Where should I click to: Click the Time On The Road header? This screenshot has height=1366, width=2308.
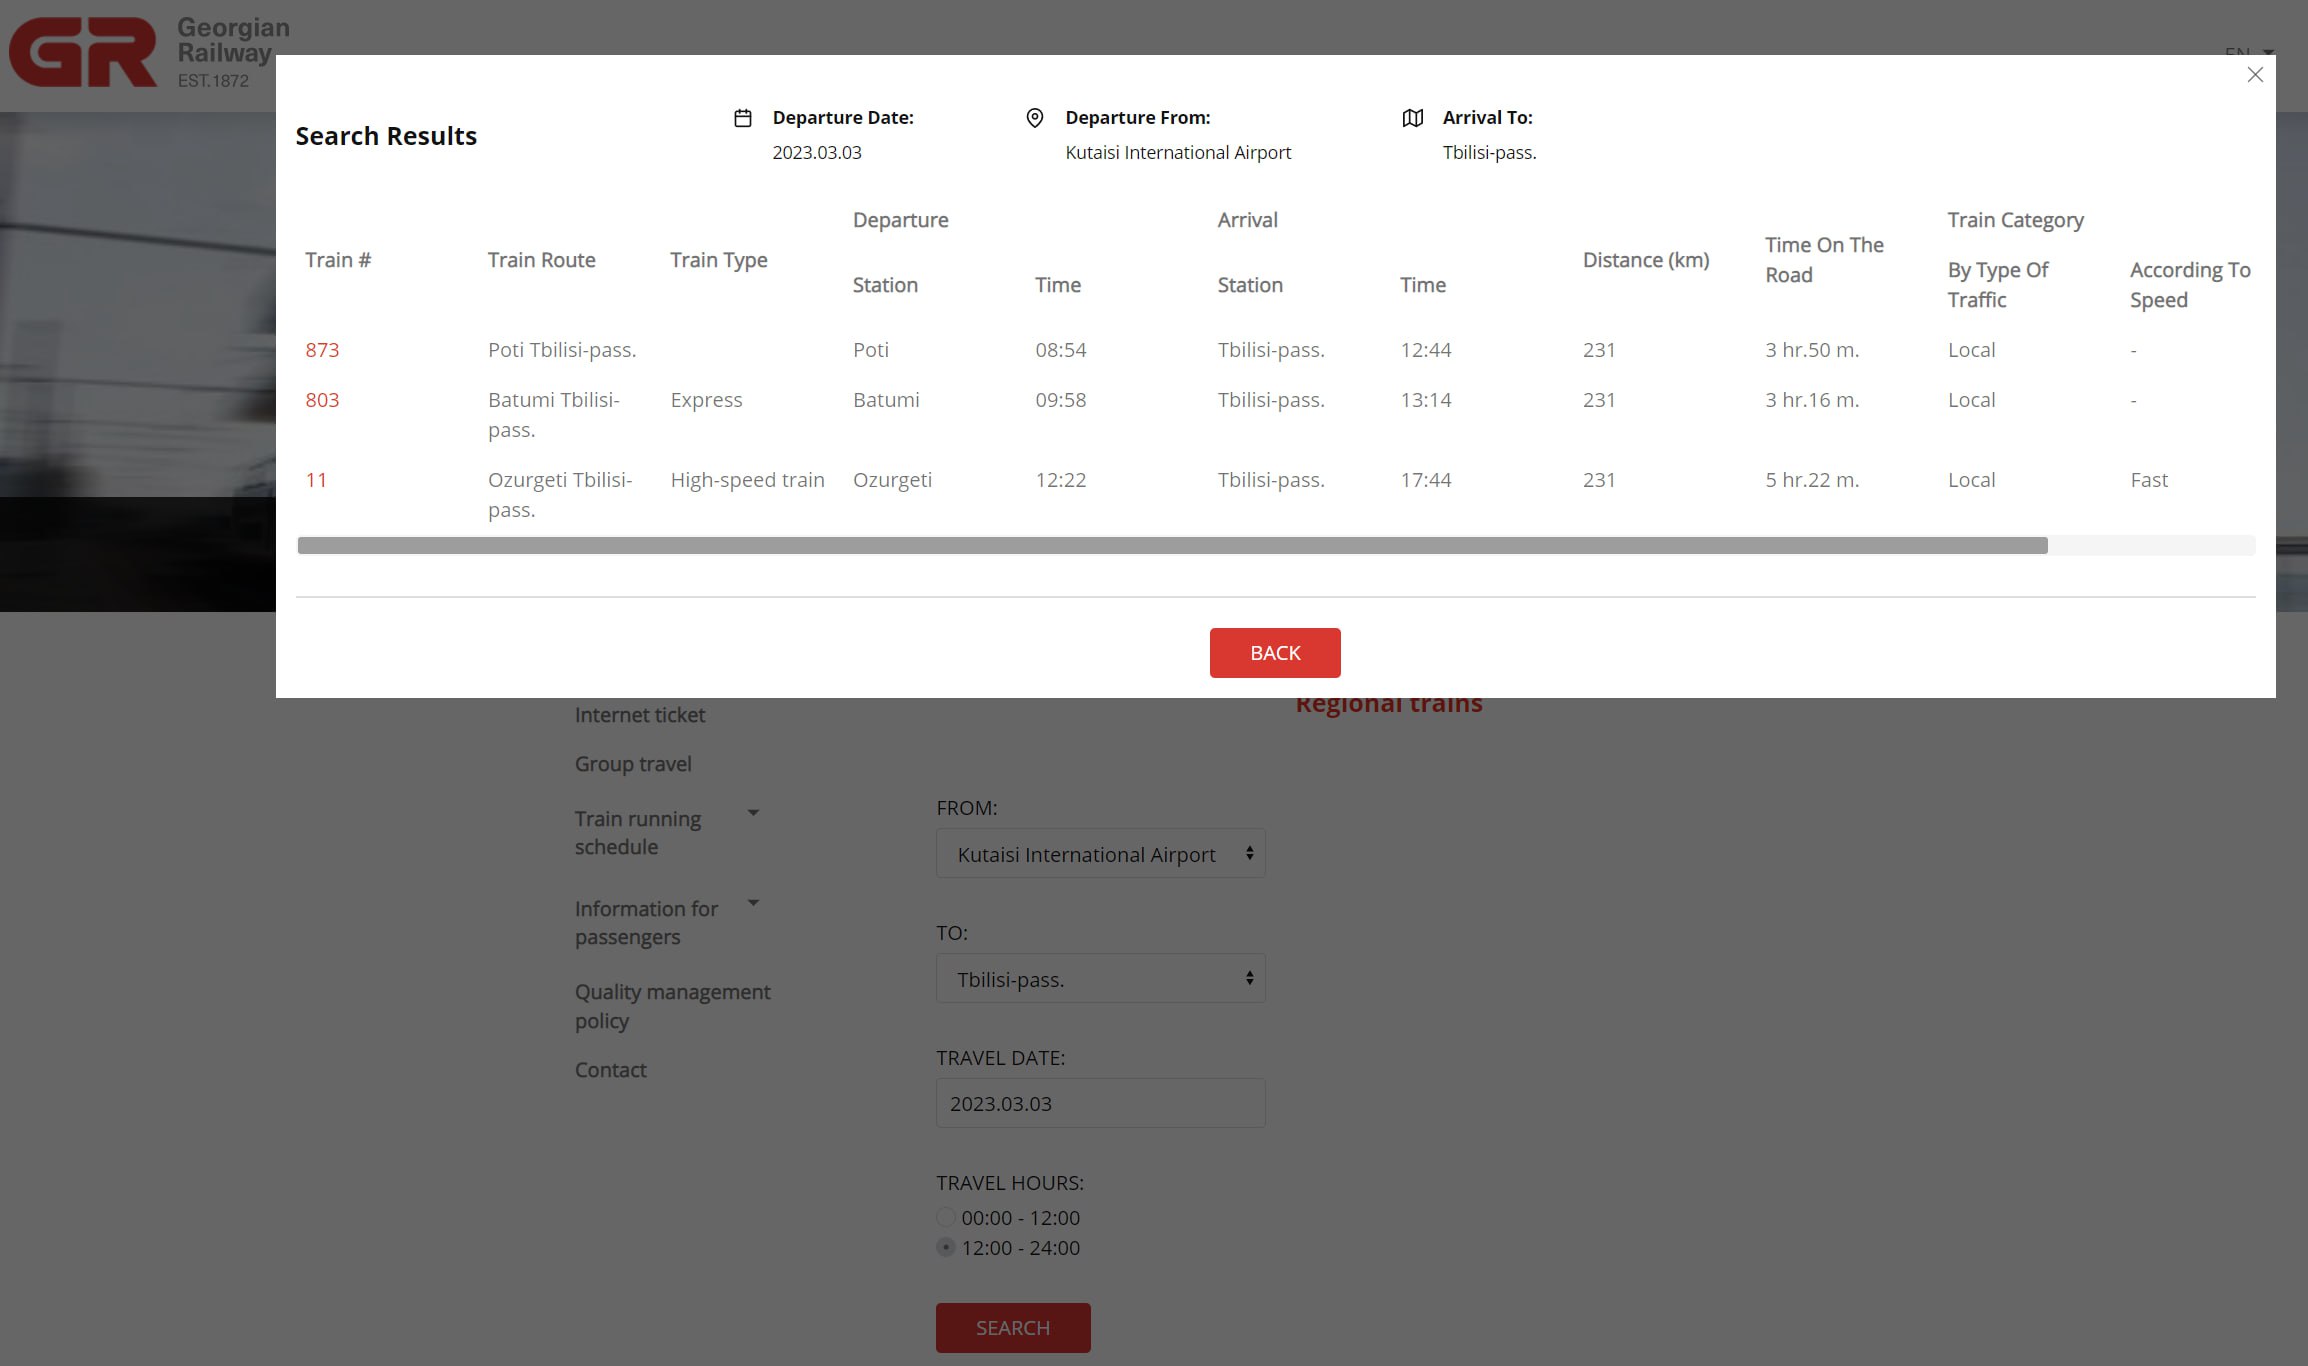point(1824,260)
